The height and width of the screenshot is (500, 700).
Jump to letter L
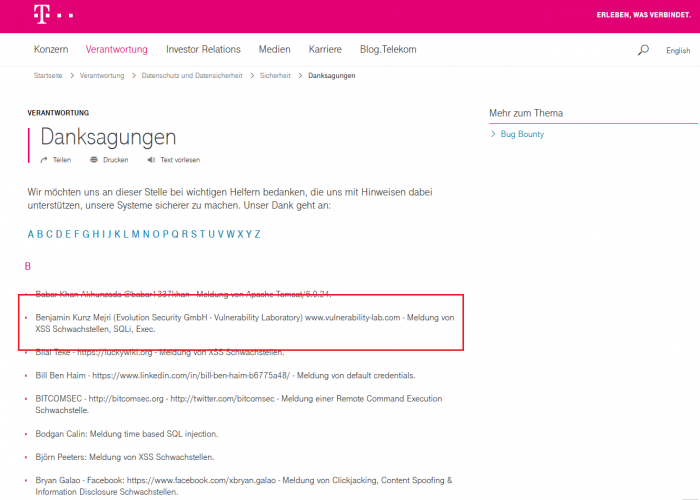[126, 234]
